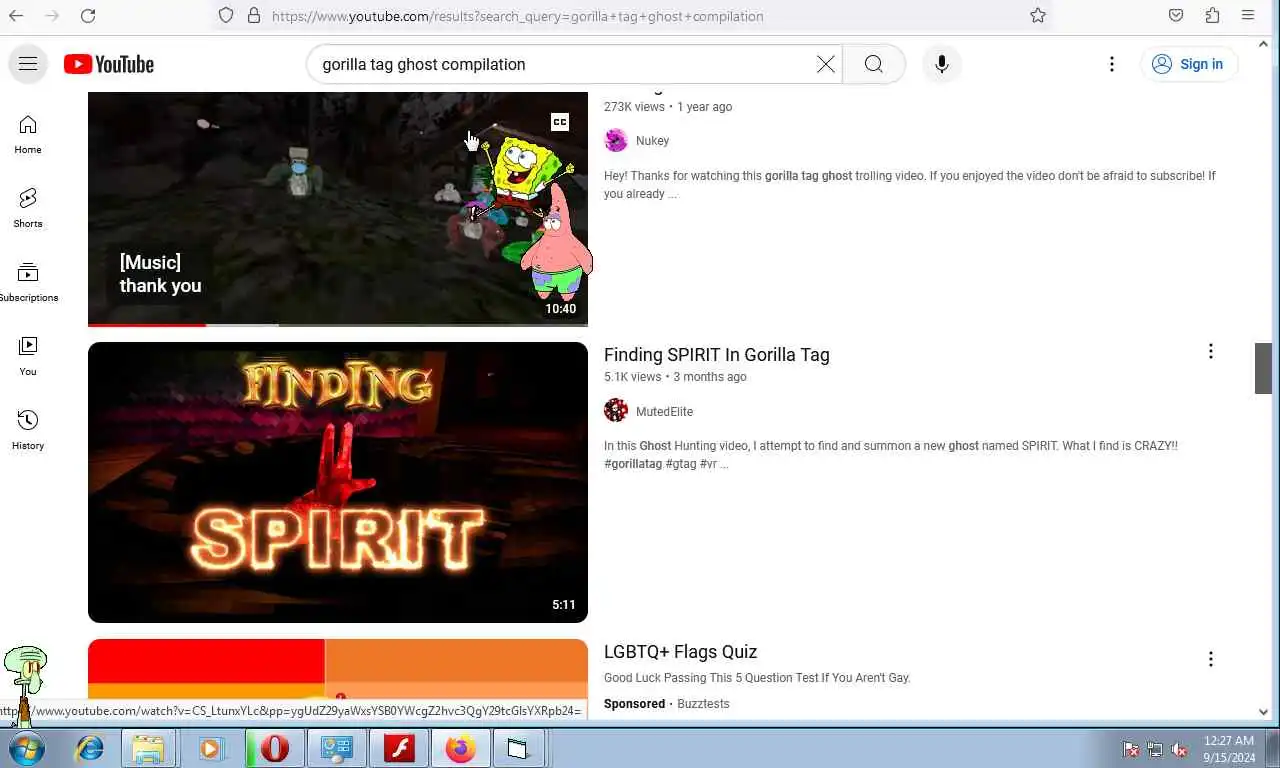Click the Buzztests sponsor name
The image size is (1280, 768).
pos(703,704)
